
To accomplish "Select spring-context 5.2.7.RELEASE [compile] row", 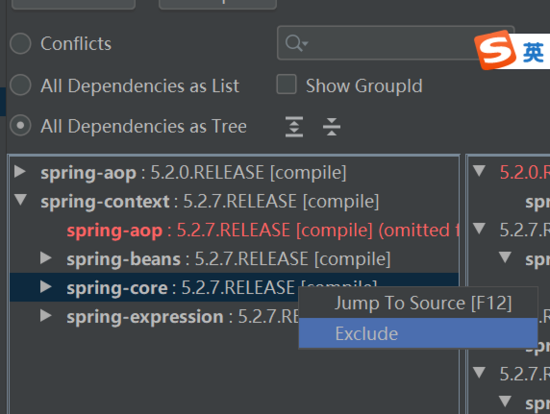I will tap(234, 201).
